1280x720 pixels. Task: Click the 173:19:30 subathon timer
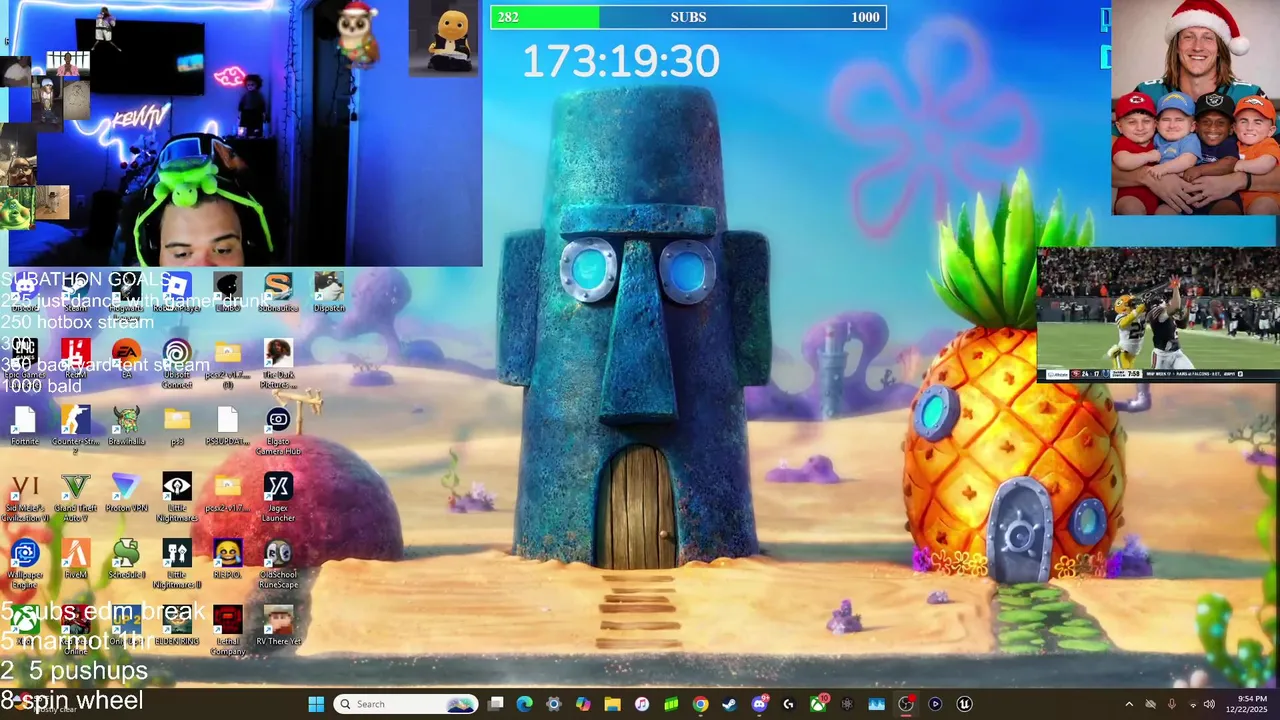point(621,62)
